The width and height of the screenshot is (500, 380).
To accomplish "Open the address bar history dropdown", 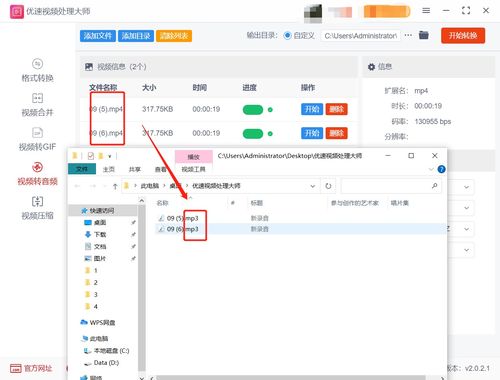I will [x=313, y=186].
